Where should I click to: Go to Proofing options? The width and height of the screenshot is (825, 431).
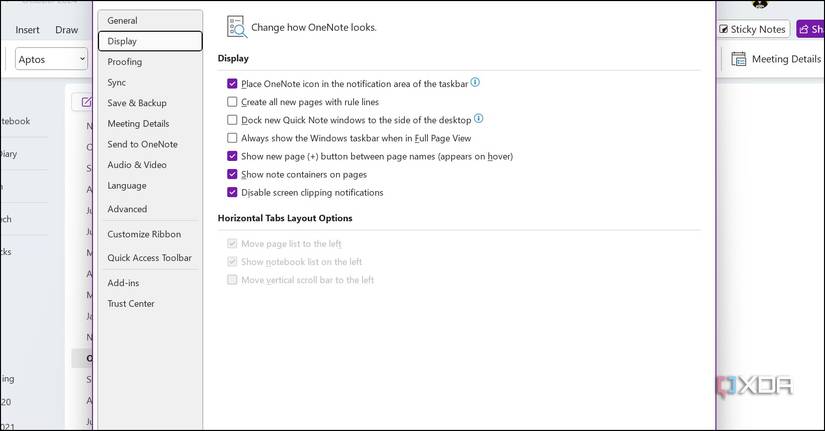150,62
